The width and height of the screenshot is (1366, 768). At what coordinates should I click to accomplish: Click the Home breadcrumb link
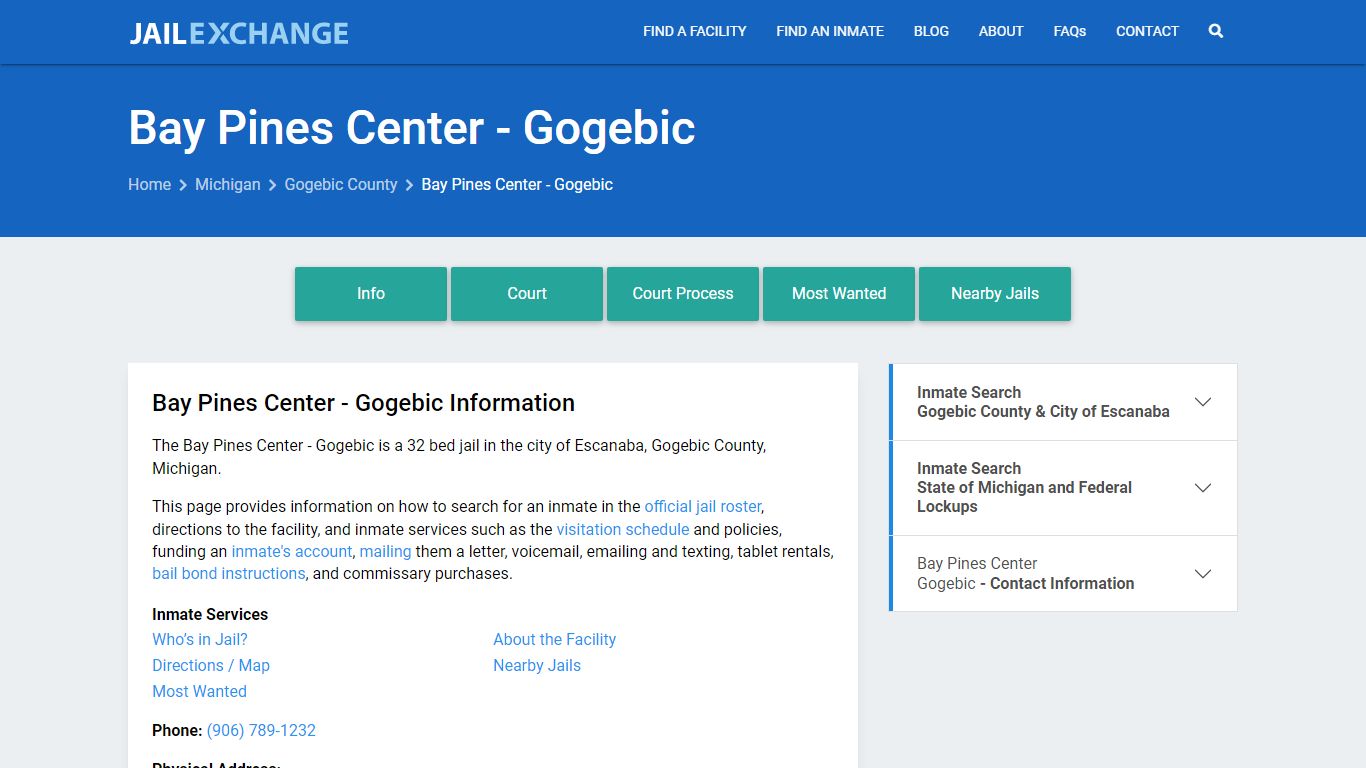point(149,185)
